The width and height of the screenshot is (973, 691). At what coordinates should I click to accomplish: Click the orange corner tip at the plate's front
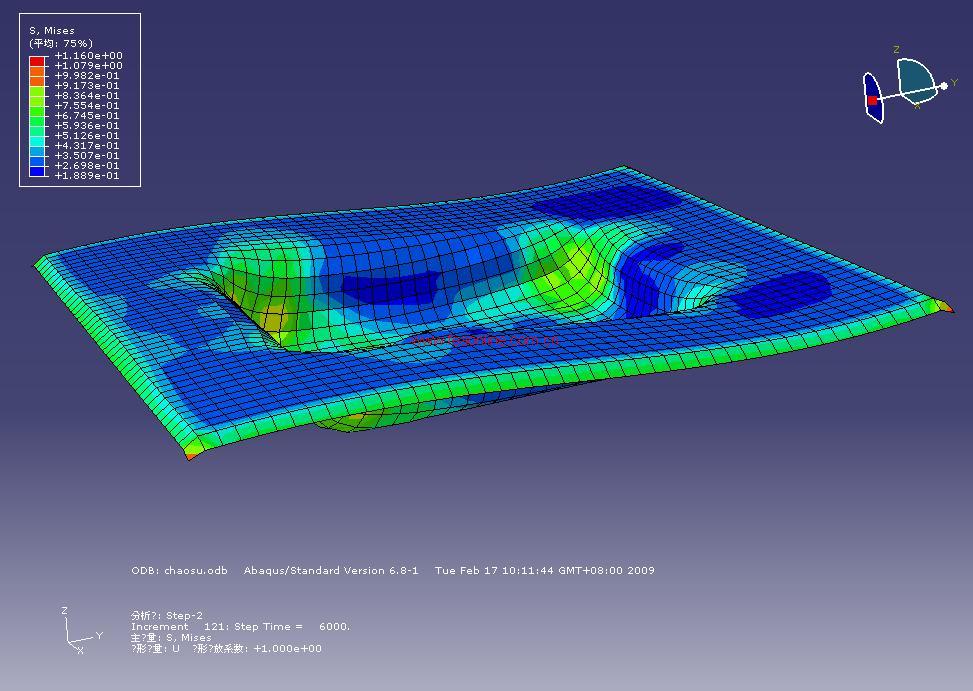coord(191,456)
